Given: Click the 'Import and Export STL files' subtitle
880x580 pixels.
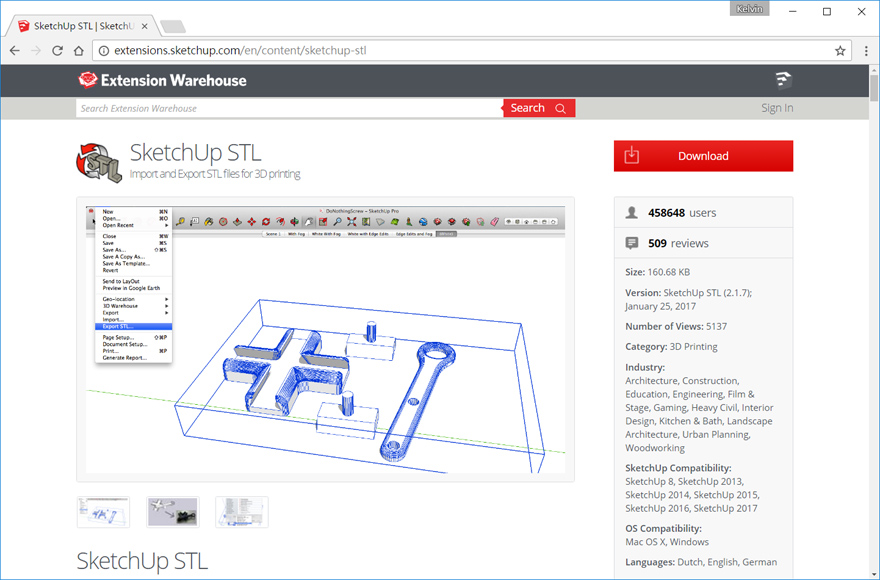Looking at the screenshot, I should (215, 174).
